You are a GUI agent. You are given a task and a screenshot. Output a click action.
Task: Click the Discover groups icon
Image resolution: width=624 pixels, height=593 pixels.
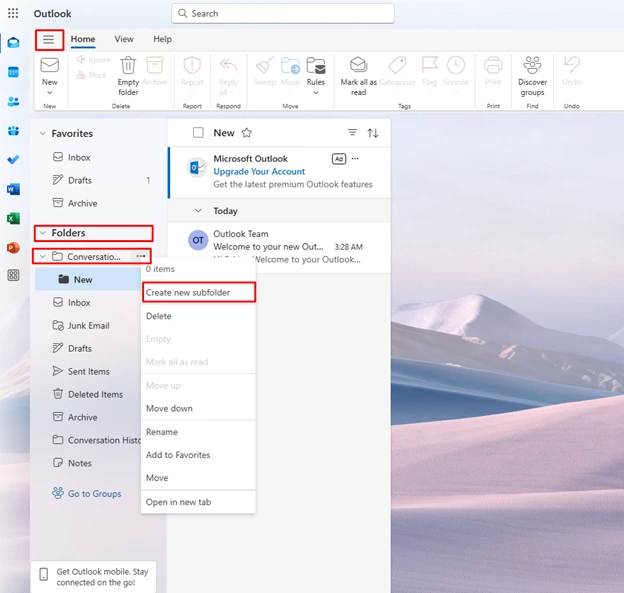tap(532, 65)
